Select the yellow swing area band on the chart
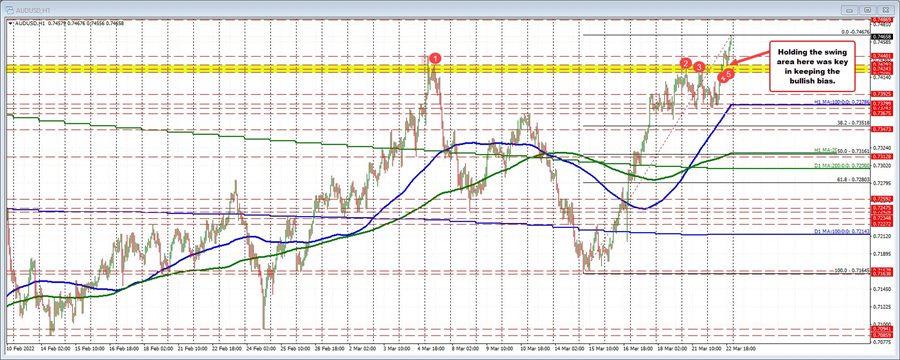 [439, 69]
